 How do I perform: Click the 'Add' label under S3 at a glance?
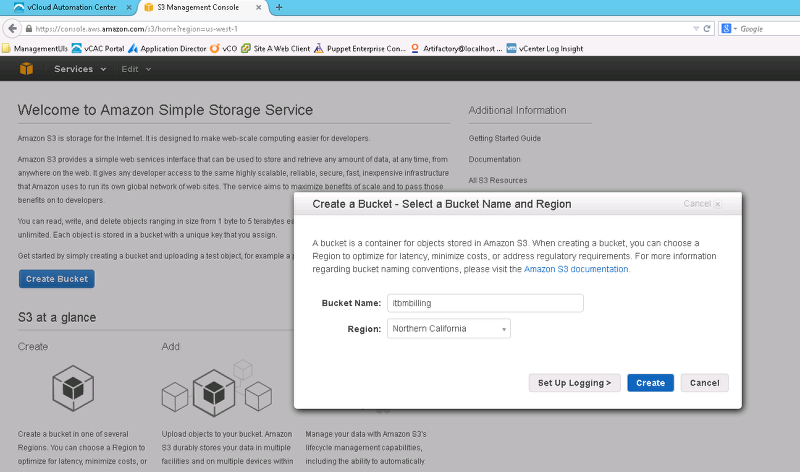pos(170,346)
